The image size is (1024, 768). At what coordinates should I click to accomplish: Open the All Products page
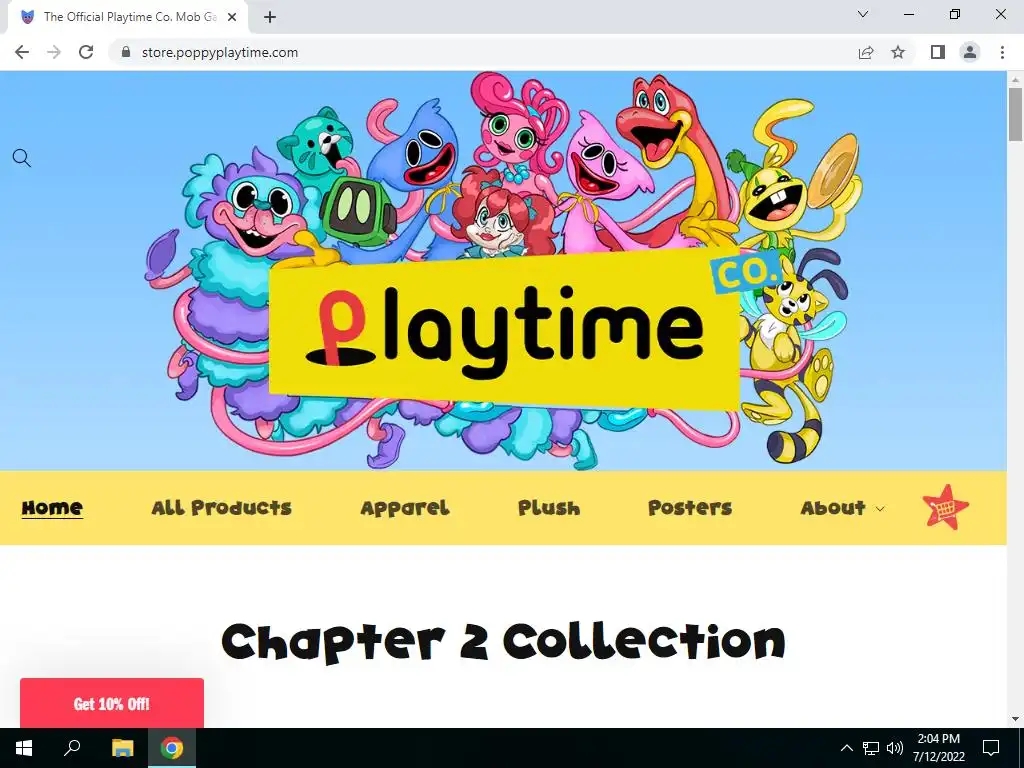pos(221,508)
